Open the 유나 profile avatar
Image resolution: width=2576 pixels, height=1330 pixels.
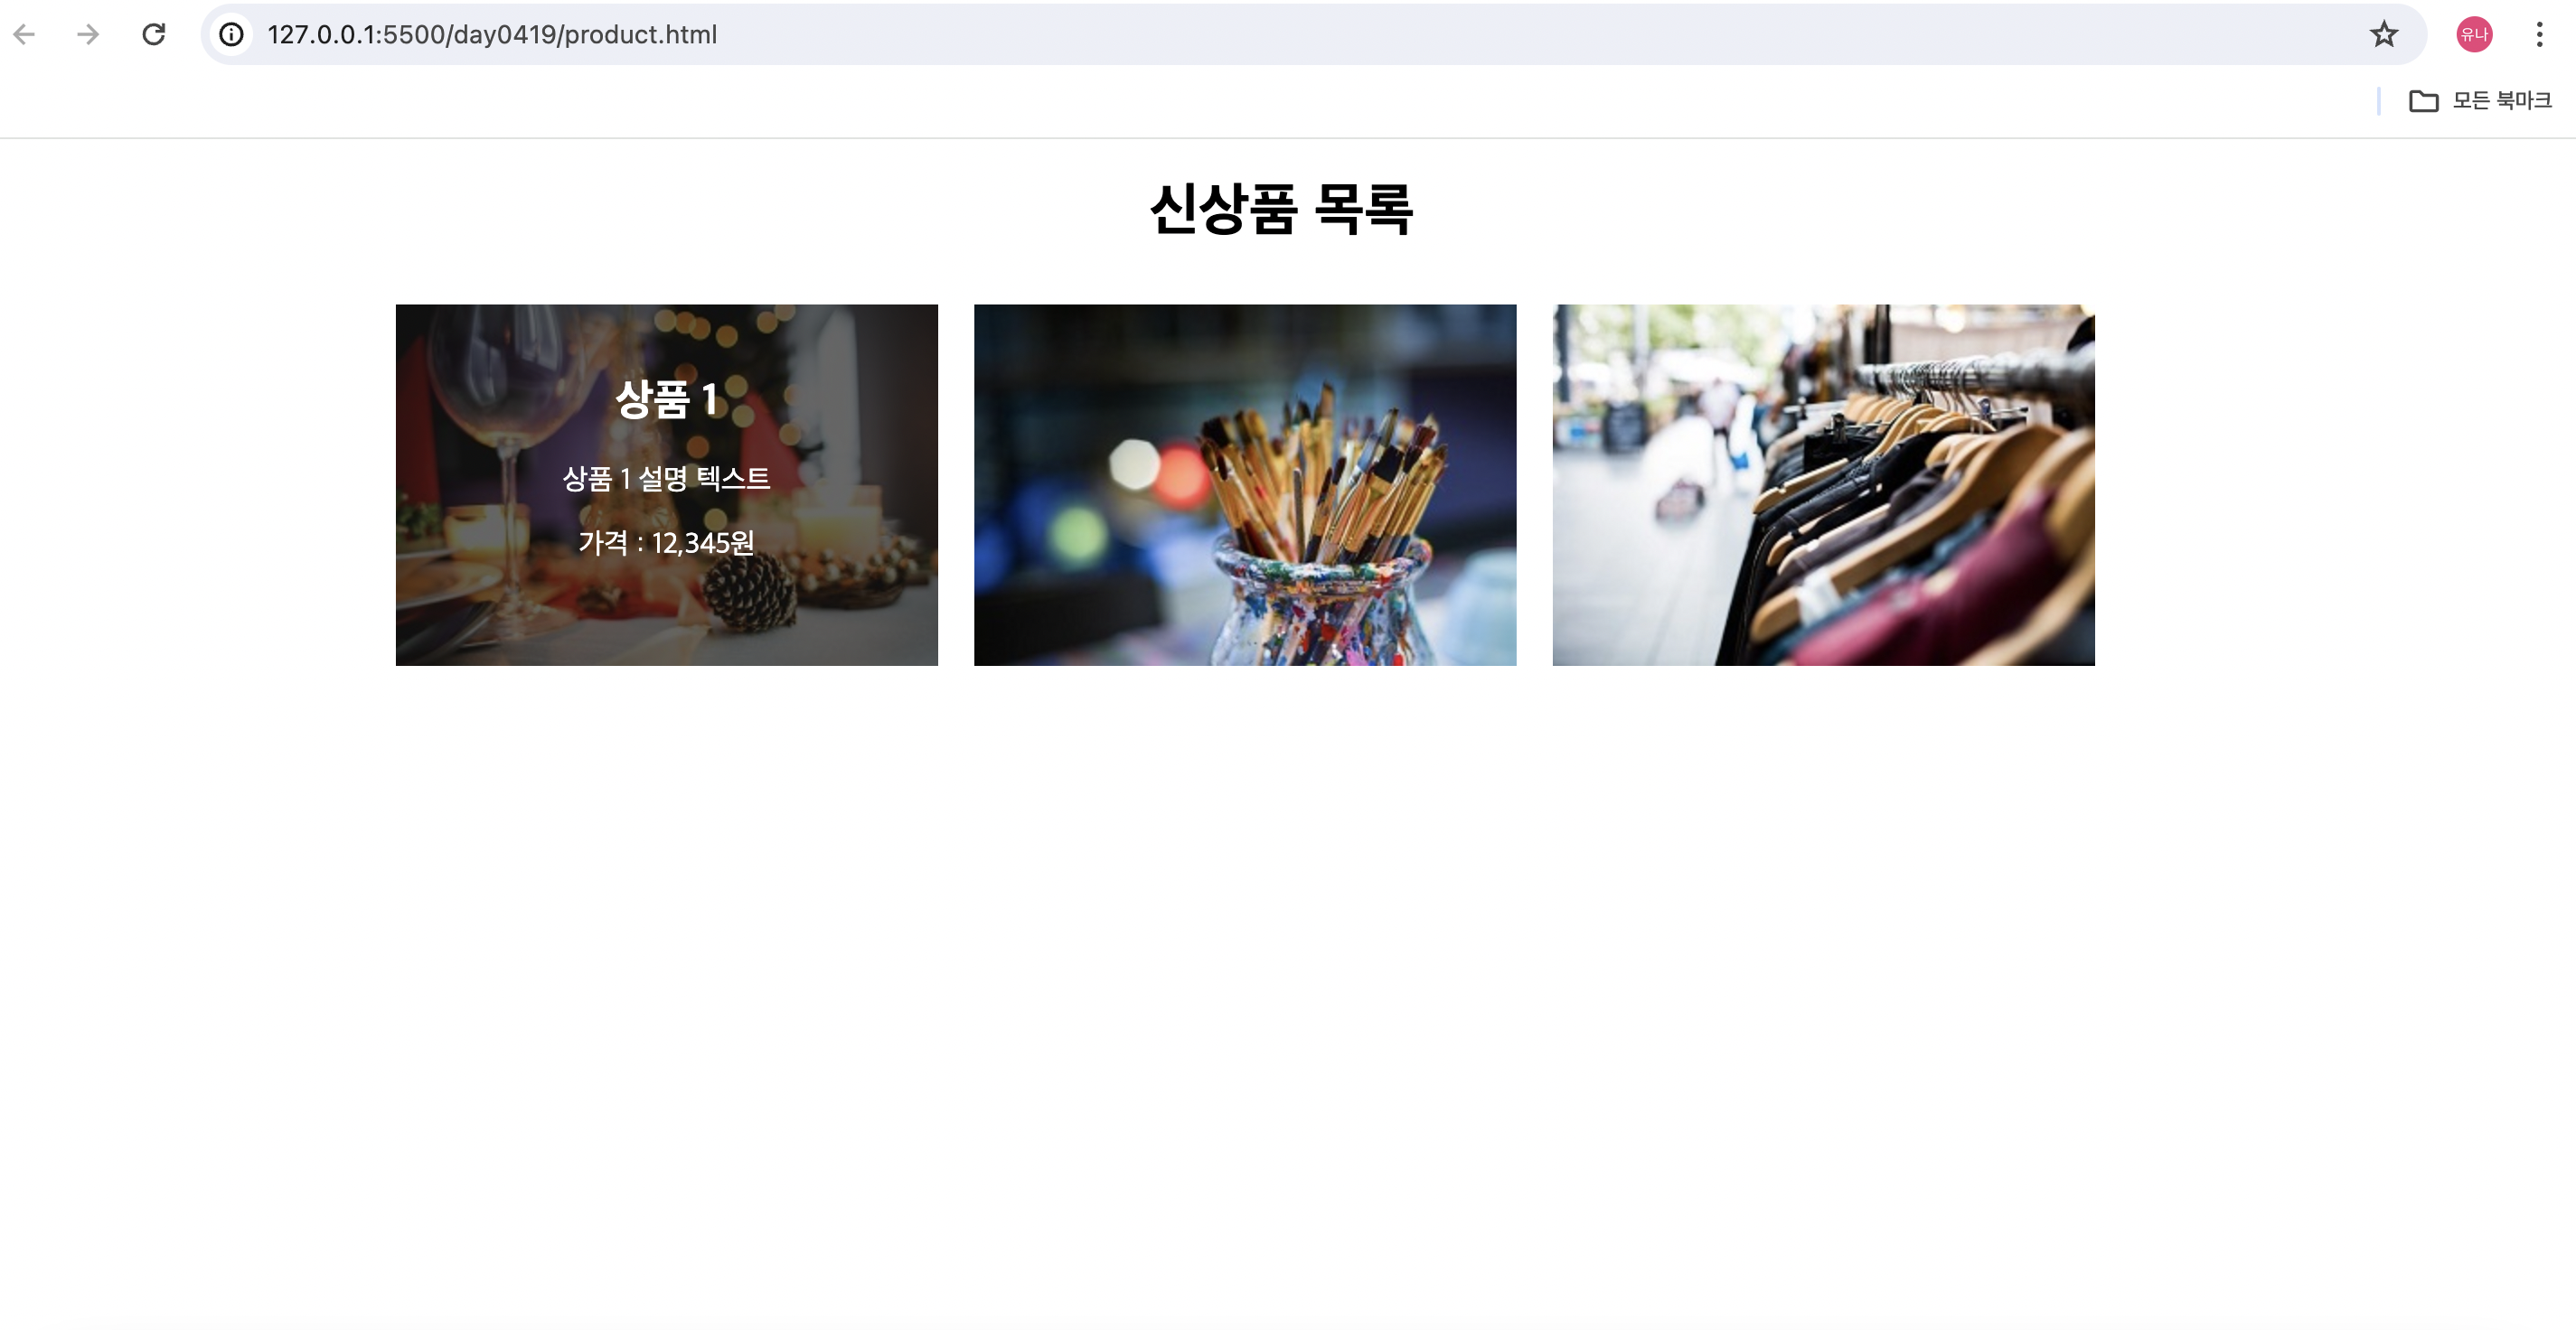(2474, 35)
